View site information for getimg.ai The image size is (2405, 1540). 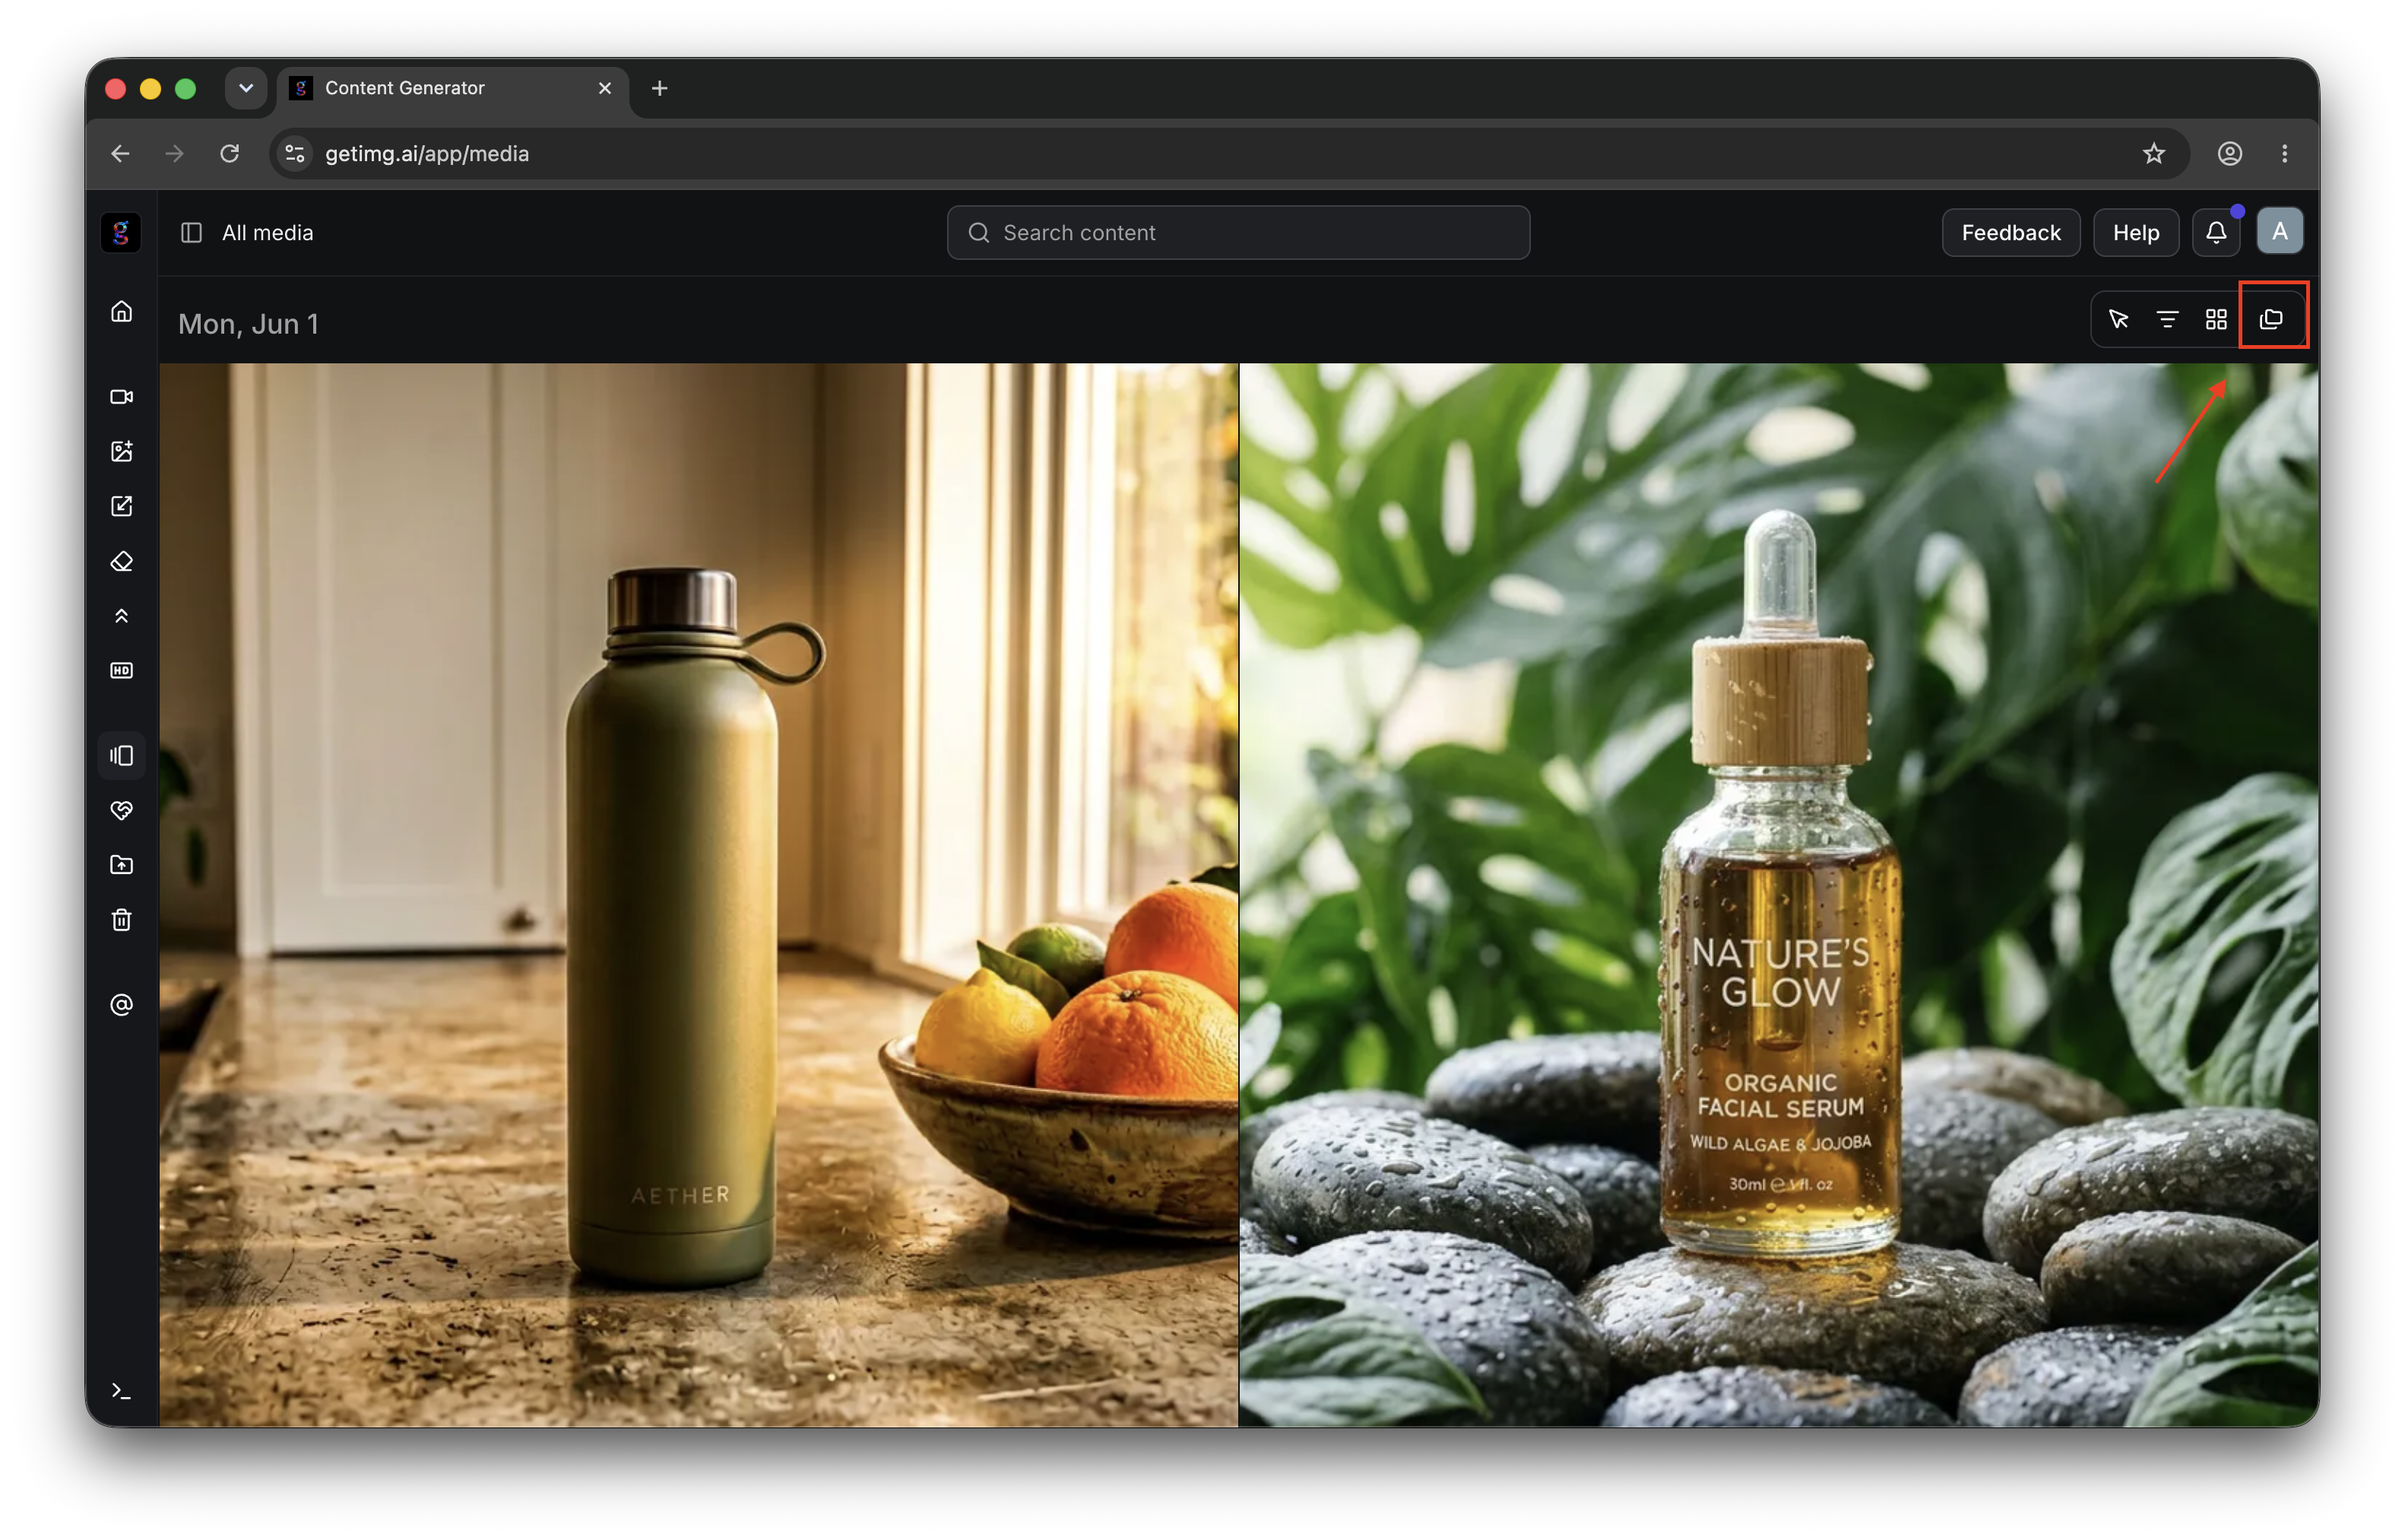tap(295, 154)
